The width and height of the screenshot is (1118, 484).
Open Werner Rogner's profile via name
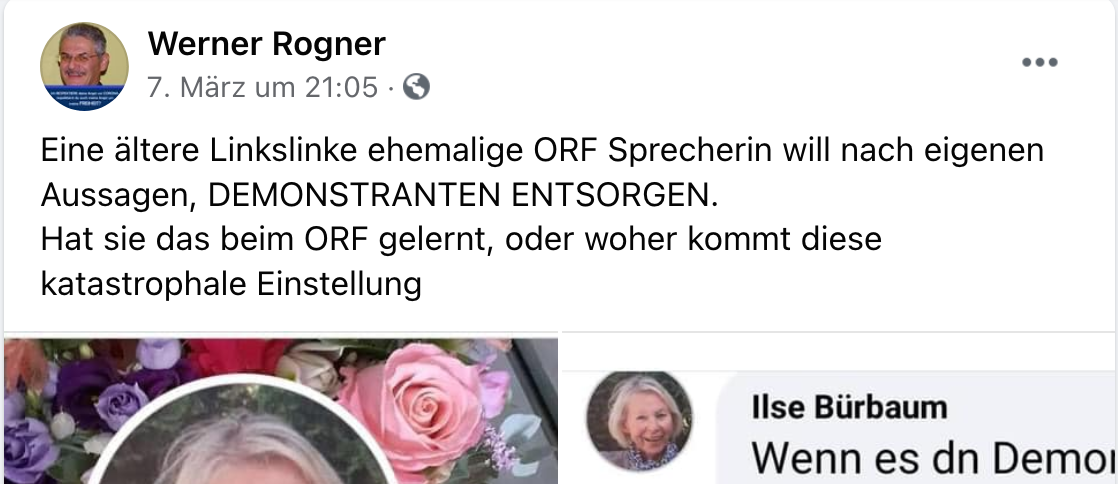point(267,44)
